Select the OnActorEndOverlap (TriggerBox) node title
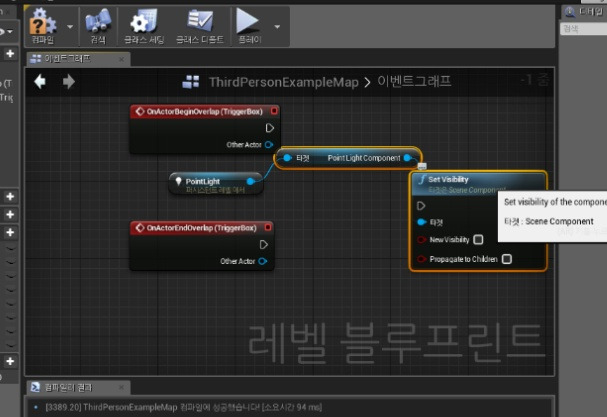 pyautogui.click(x=202, y=228)
